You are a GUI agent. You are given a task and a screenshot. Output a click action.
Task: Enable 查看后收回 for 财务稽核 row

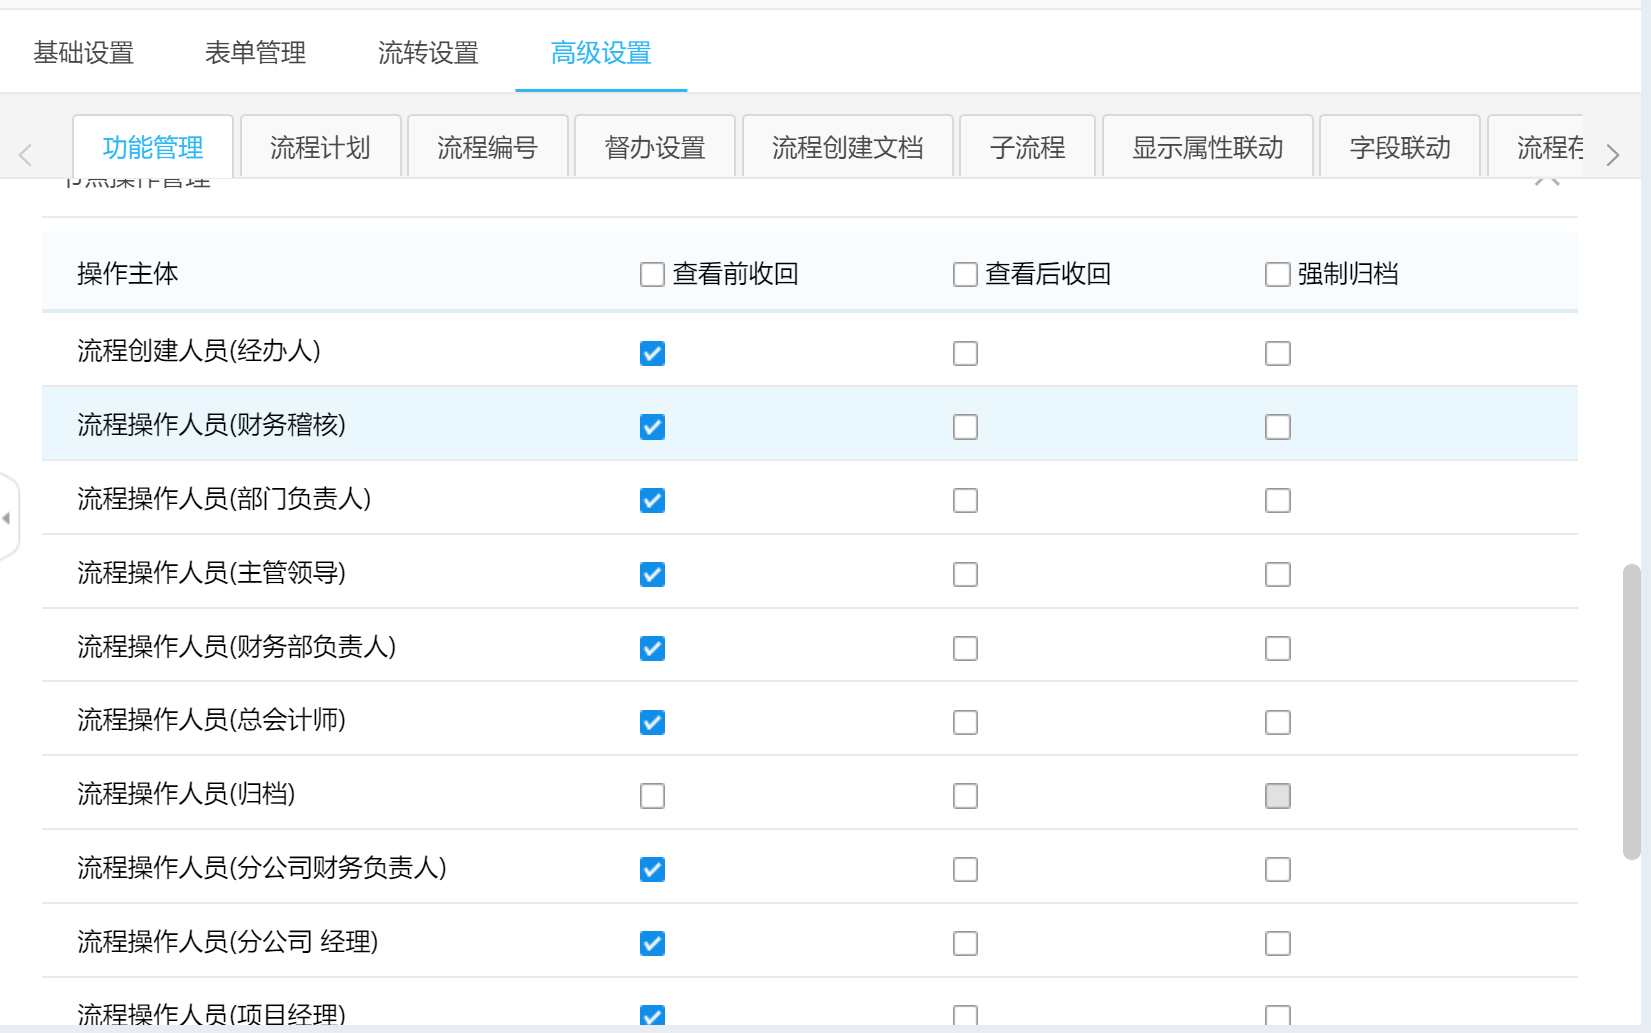click(965, 427)
